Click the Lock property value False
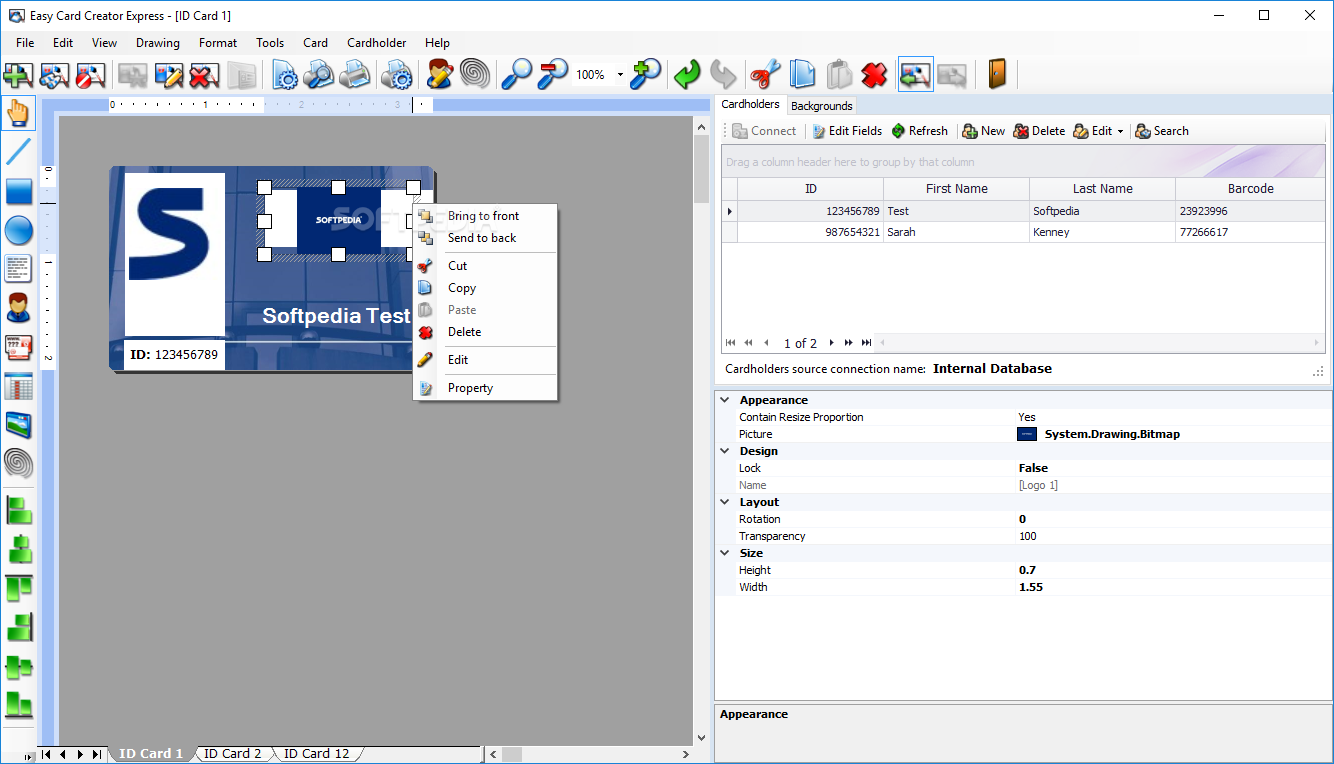The height and width of the screenshot is (764, 1334). click(1174, 468)
